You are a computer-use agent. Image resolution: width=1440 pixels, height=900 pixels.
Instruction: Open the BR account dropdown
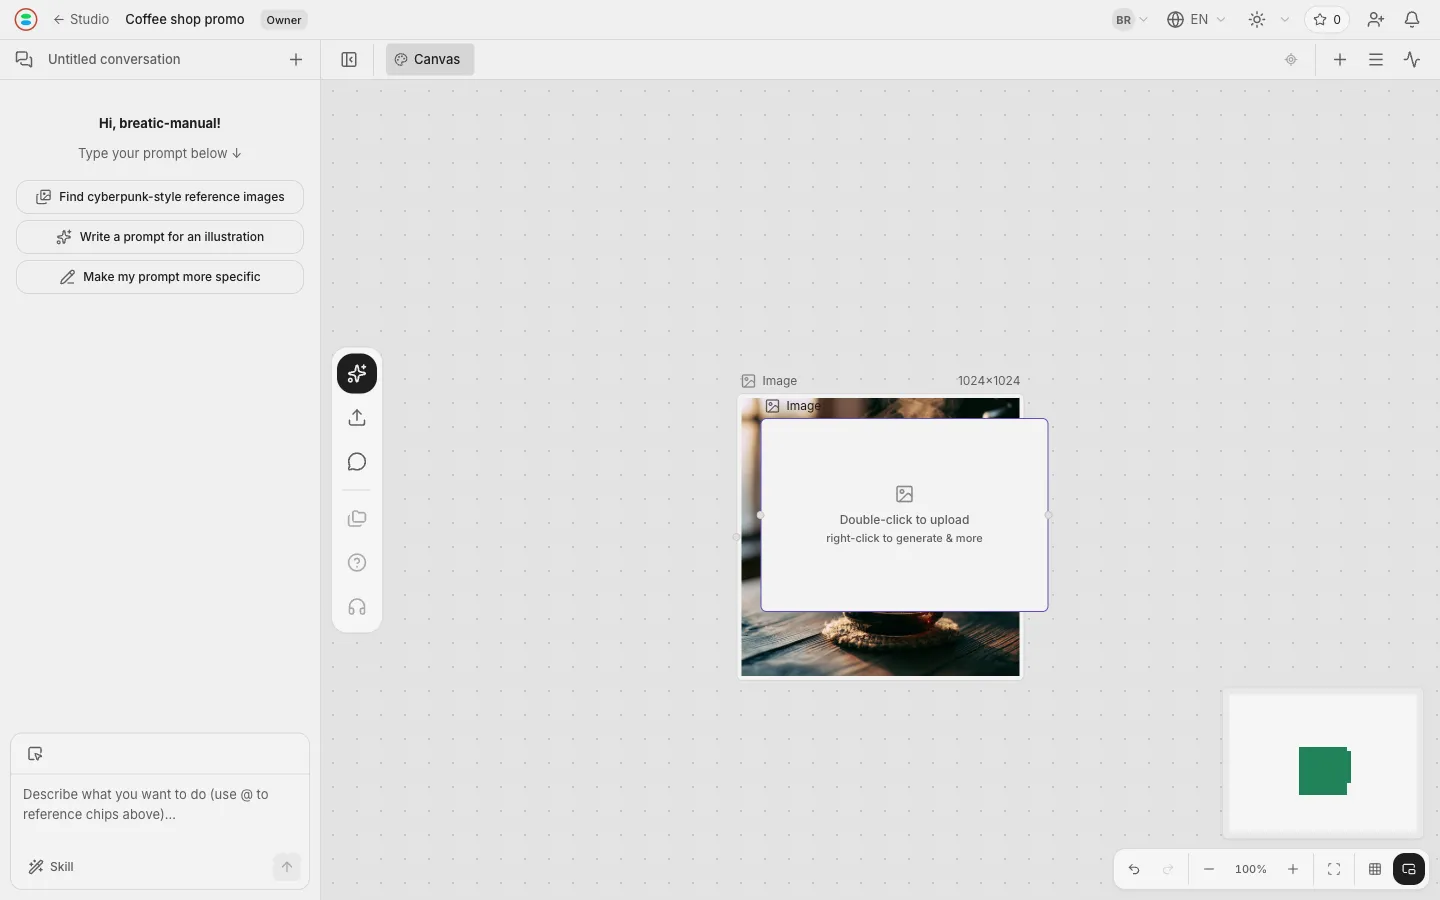tap(1130, 20)
